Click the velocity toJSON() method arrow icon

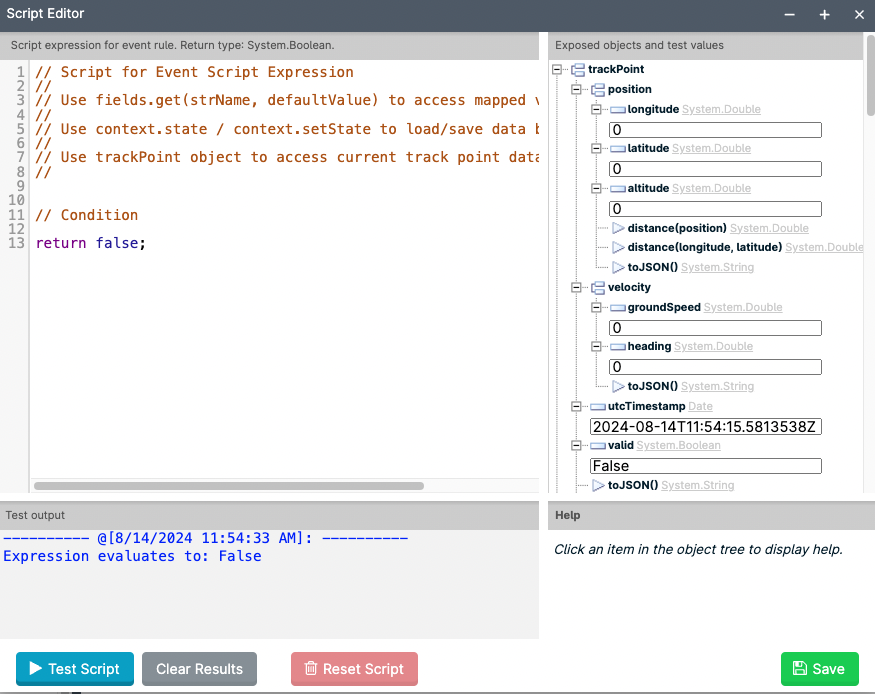(618, 386)
